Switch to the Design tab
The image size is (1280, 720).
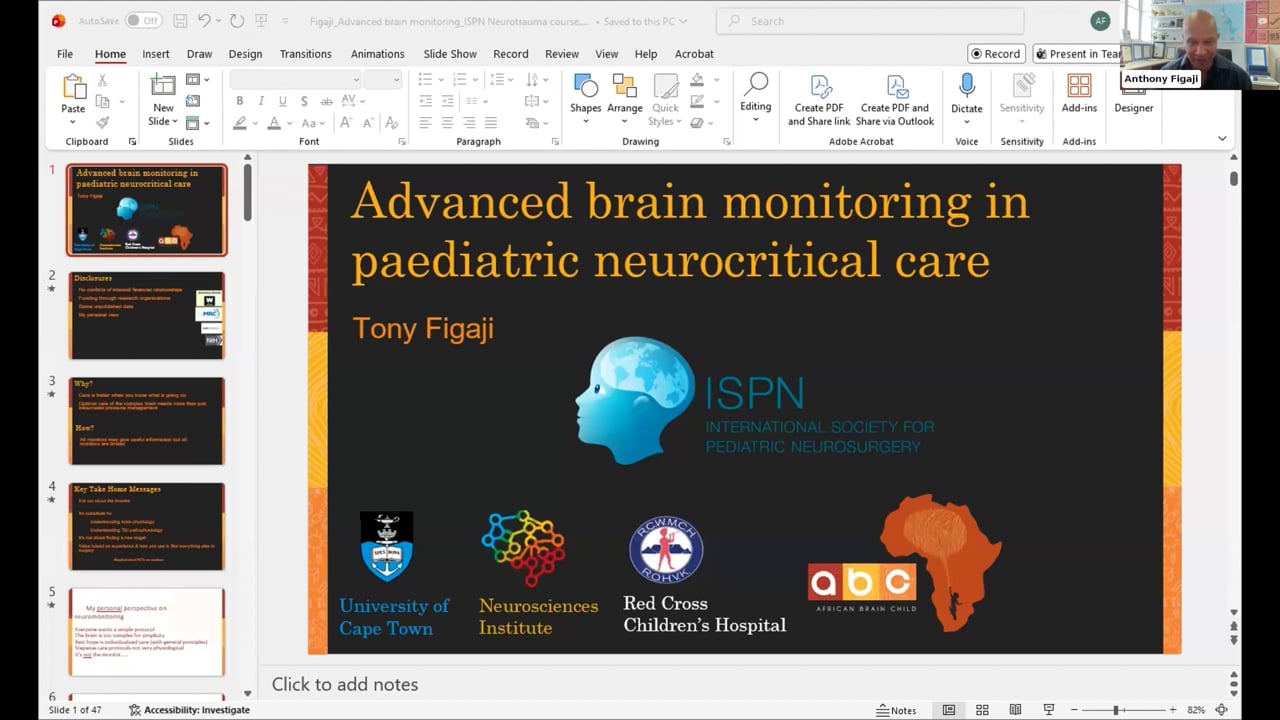pos(245,54)
